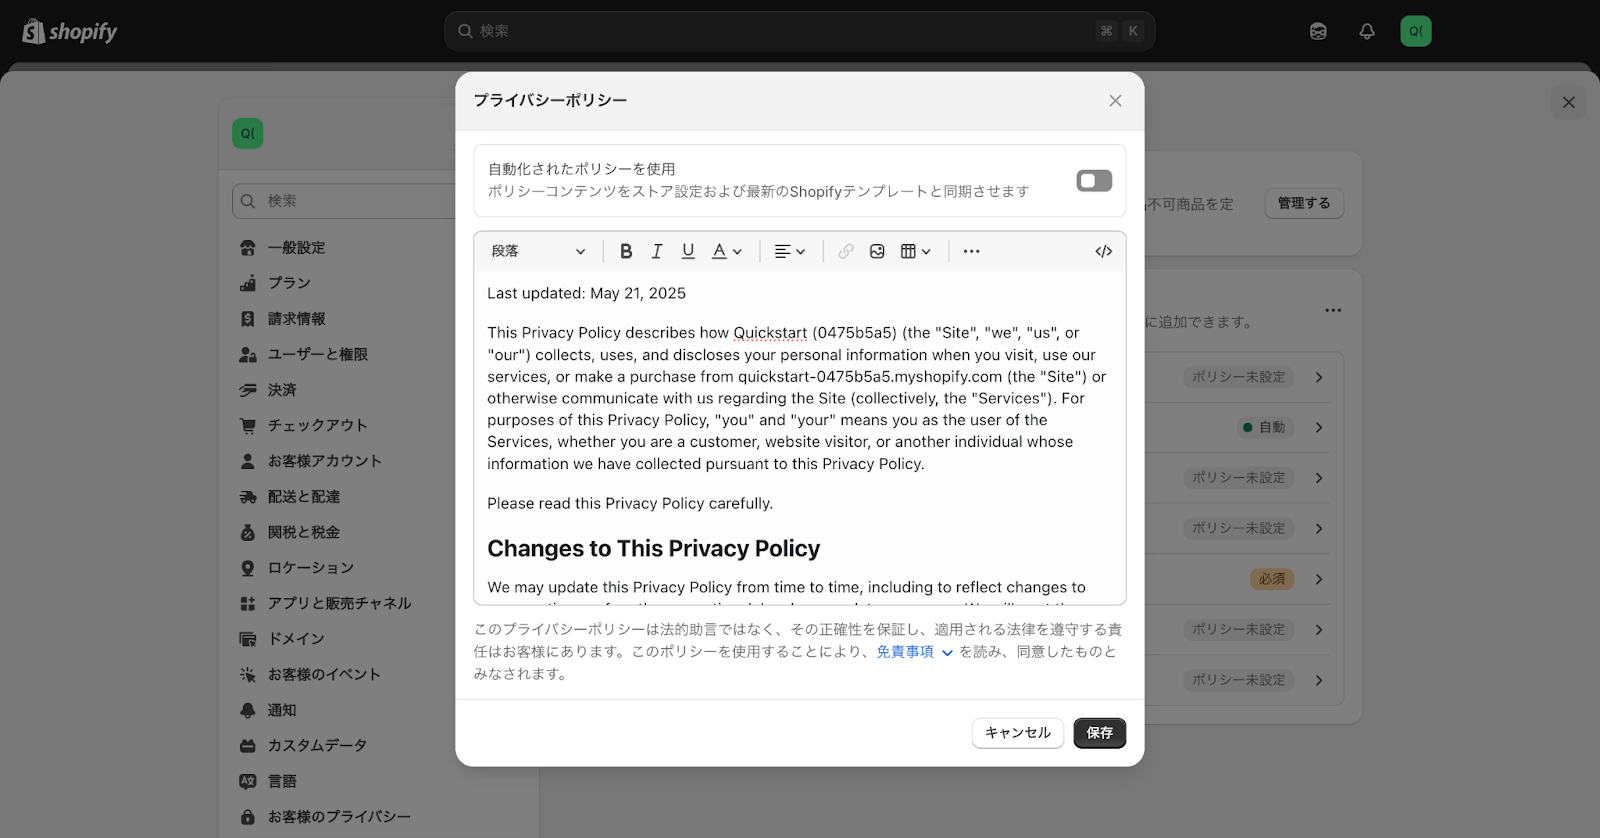The width and height of the screenshot is (1600, 838).
Task: Click the カスタムデータ icon
Action: 248,746
